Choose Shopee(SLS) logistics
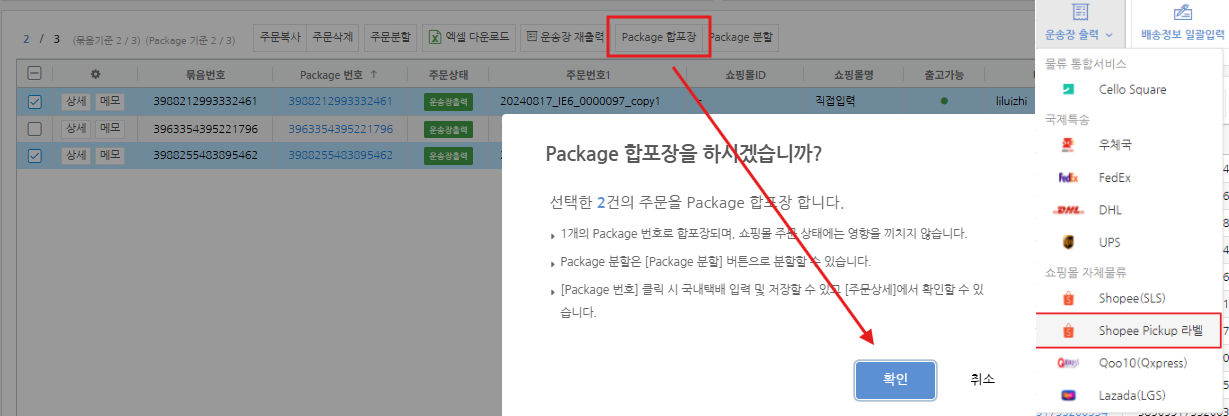 pyautogui.click(x=1131, y=298)
